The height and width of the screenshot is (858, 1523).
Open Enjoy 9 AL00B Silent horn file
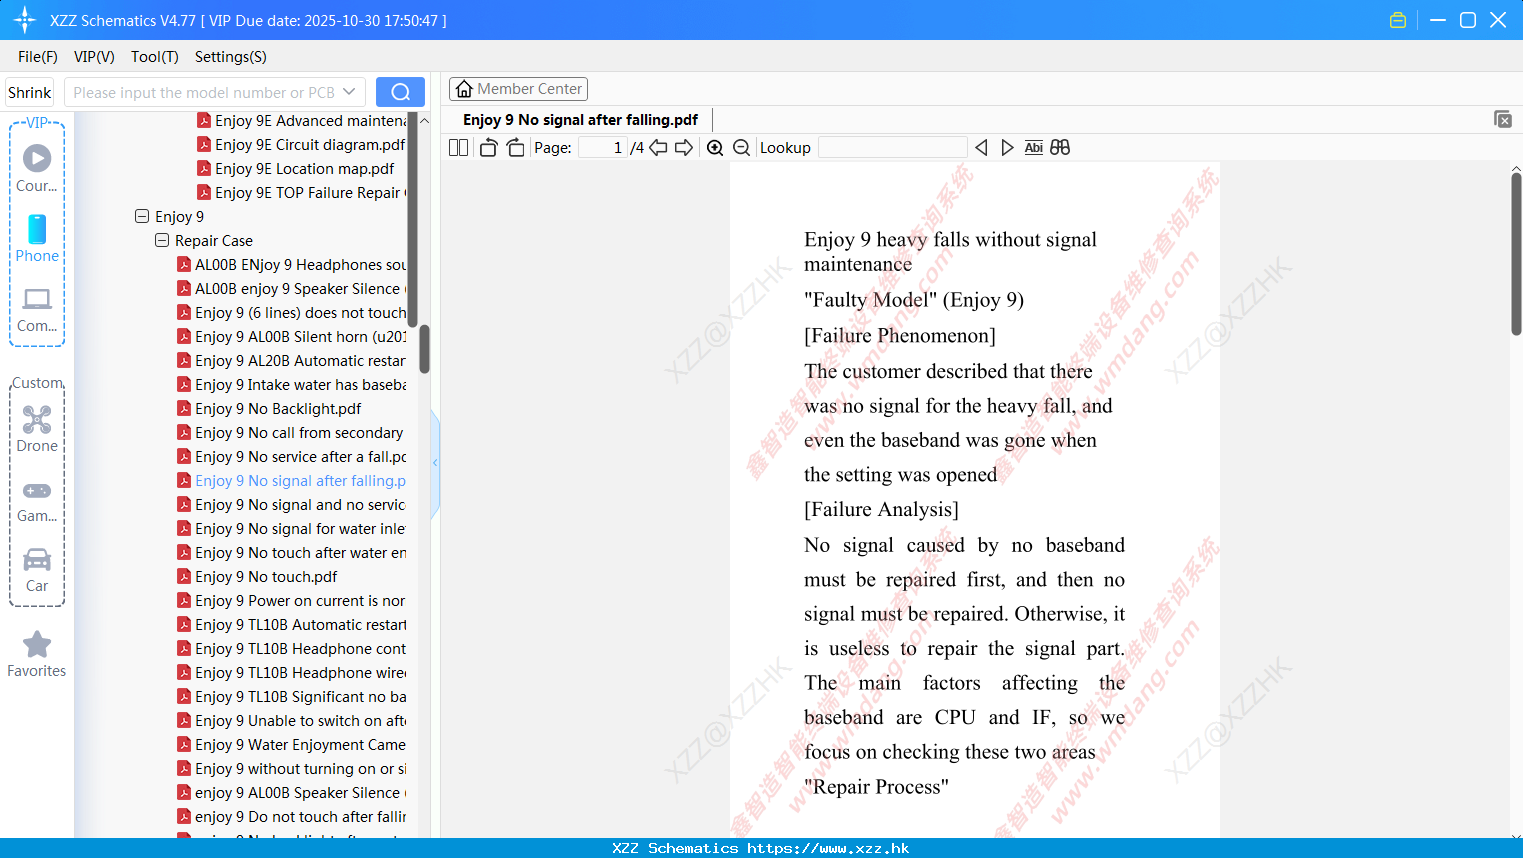point(291,336)
